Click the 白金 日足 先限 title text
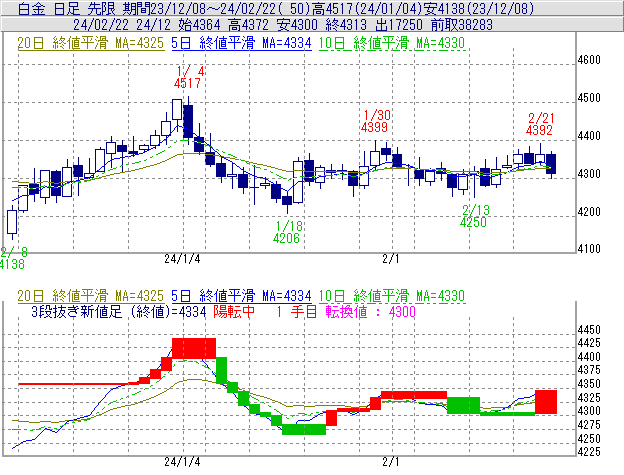The height and width of the screenshot is (475, 624). (67, 9)
